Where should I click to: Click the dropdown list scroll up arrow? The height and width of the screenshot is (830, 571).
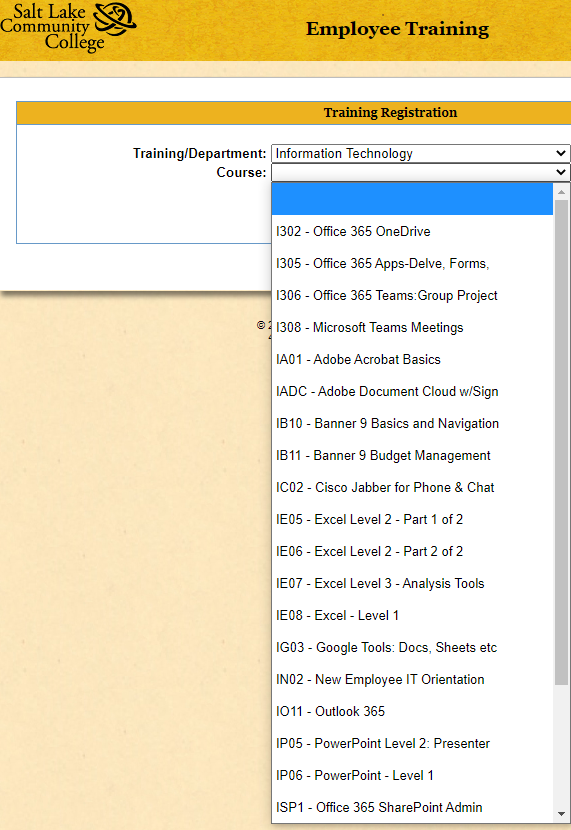pyautogui.click(x=561, y=192)
